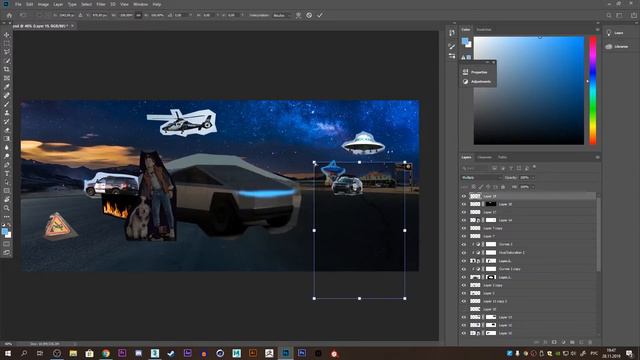Open the search icon at top right
This screenshot has width=640, height=360.
click(x=609, y=15)
